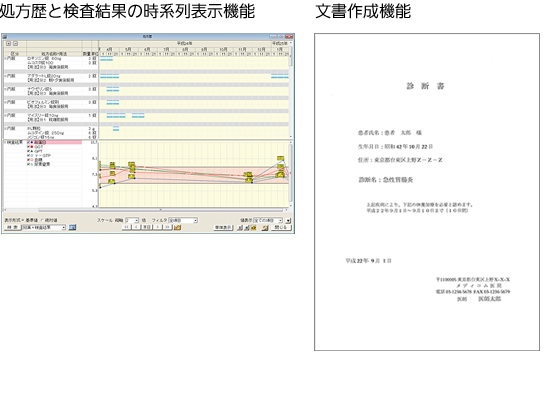Click the yellow chart icon after 単体表示
Image resolution: width=550 pixels, height=408 pixels.
tap(253, 228)
